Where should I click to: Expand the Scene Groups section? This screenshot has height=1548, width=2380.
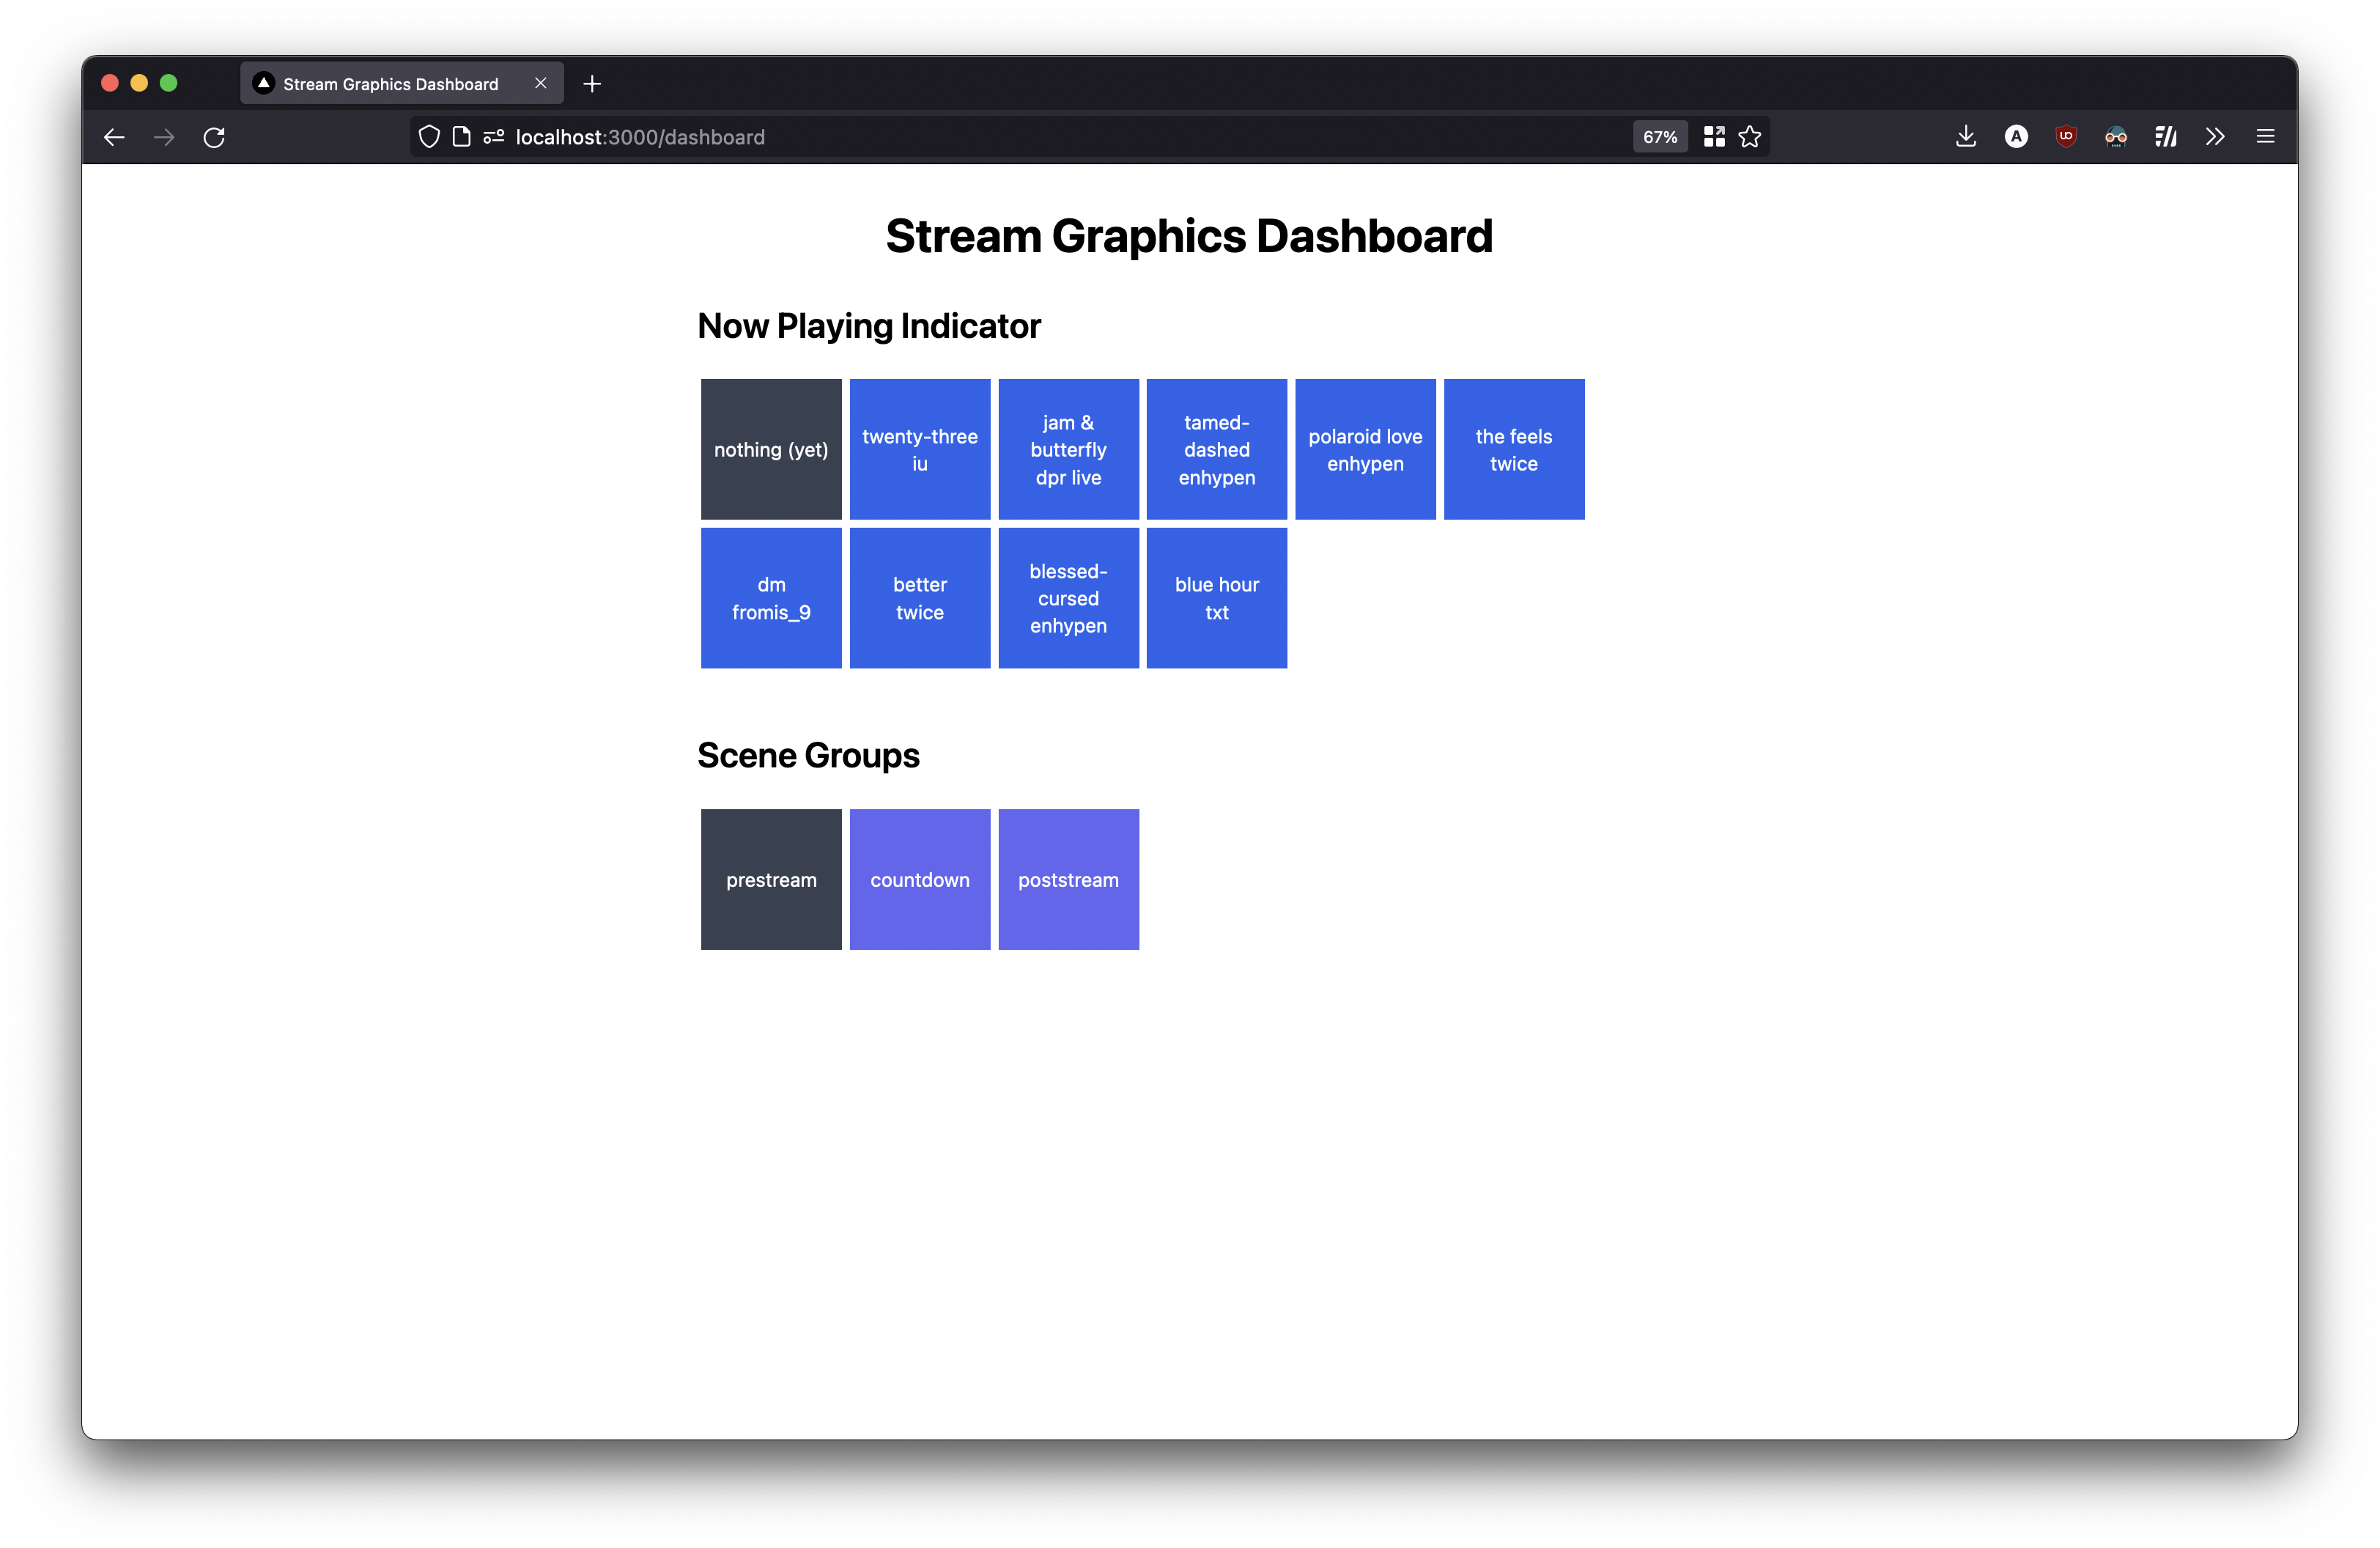click(808, 753)
